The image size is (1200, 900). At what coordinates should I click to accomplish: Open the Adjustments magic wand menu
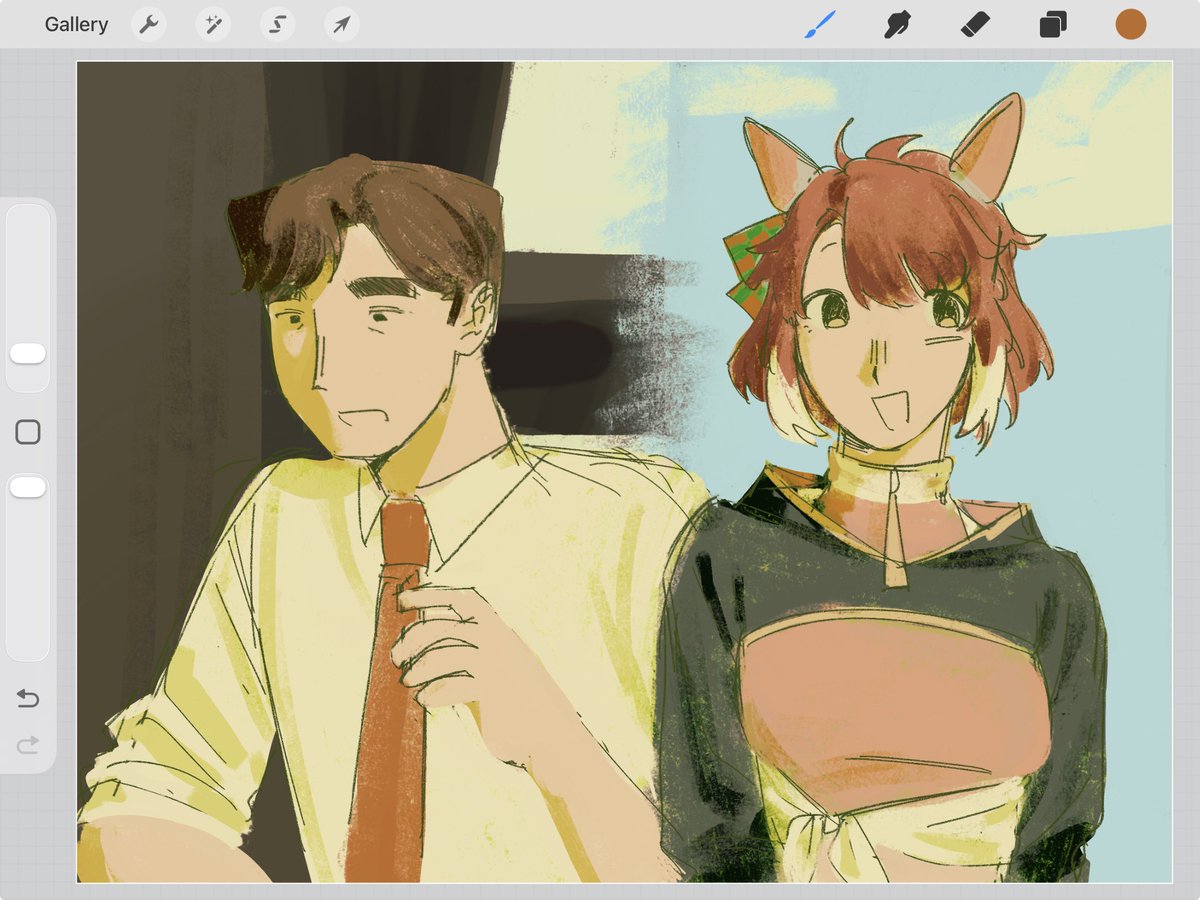tap(213, 25)
